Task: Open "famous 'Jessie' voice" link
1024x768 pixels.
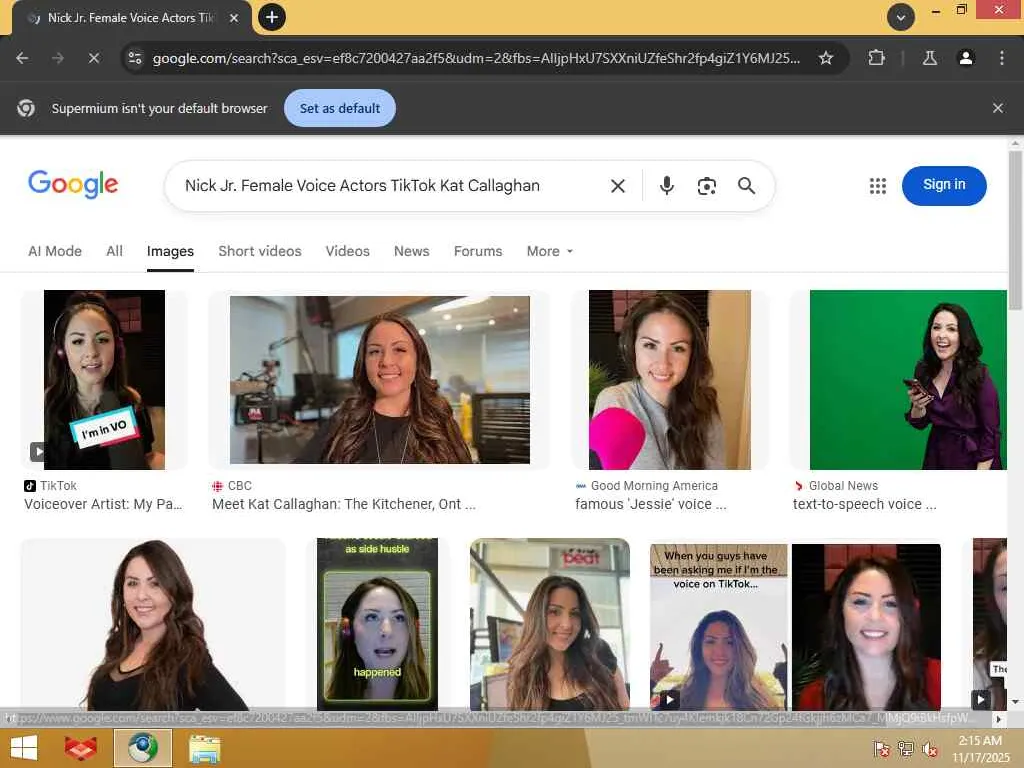Action: point(650,504)
